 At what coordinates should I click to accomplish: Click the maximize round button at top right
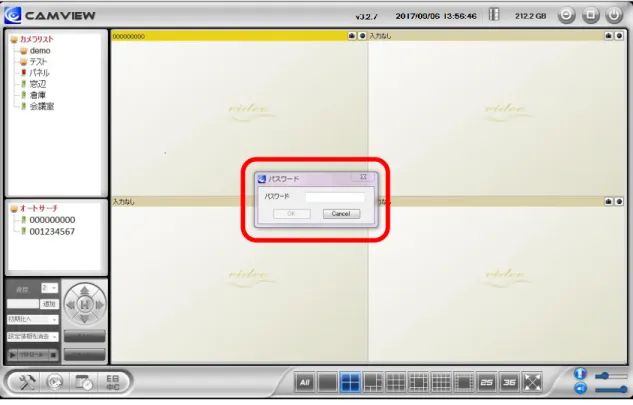point(590,15)
